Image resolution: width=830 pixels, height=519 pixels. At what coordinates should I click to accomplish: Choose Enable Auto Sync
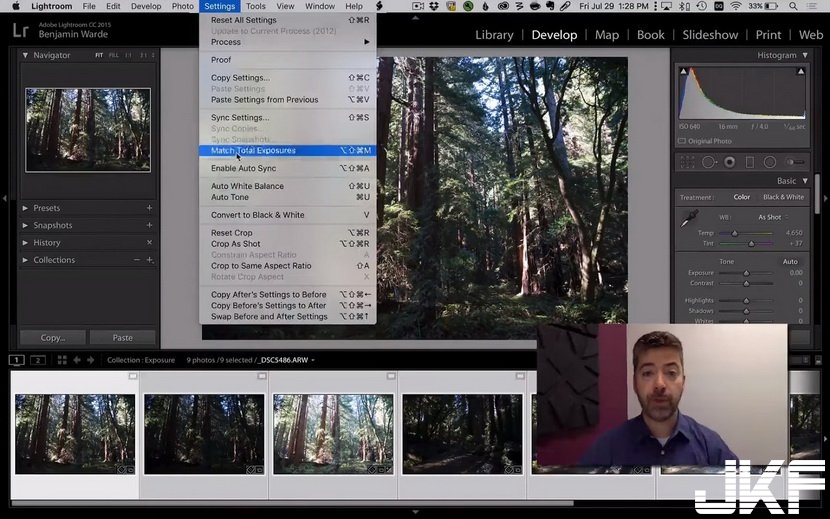[x=288, y=168]
